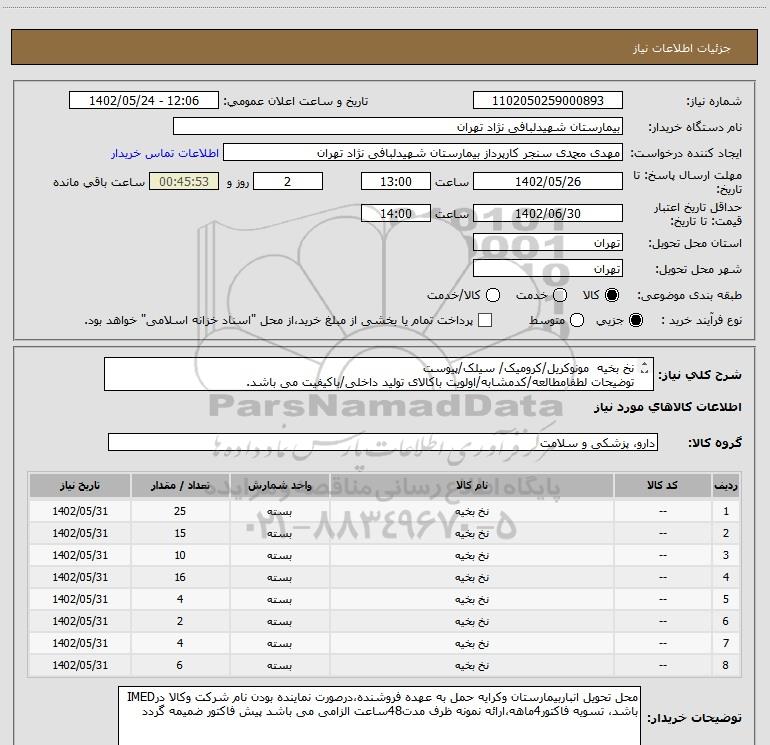Click the استان محل تحویل field
This screenshot has height=745, width=770.
point(547,243)
